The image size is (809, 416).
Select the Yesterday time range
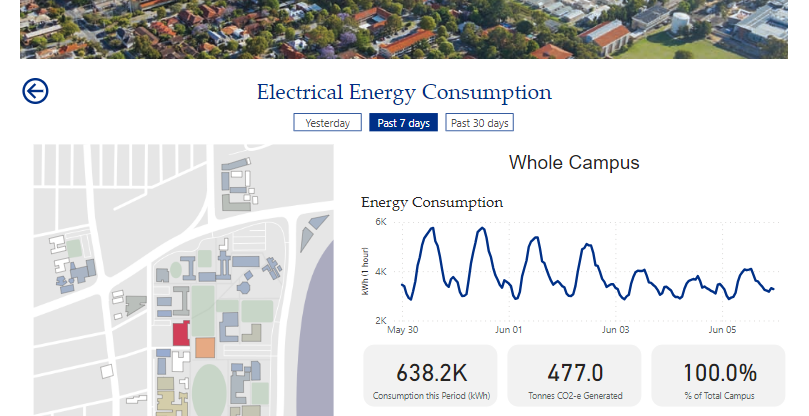click(328, 123)
